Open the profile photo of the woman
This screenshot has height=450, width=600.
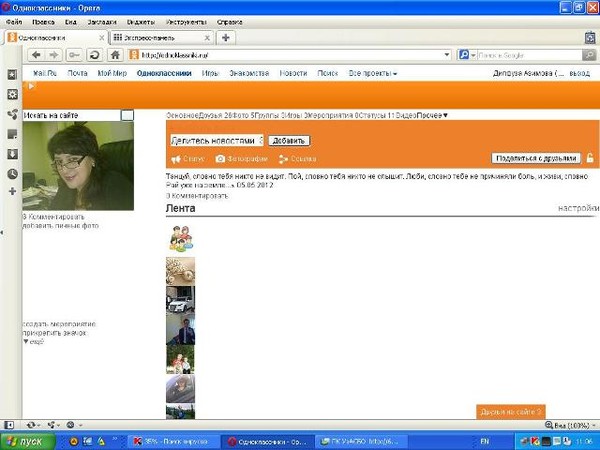[x=78, y=166]
